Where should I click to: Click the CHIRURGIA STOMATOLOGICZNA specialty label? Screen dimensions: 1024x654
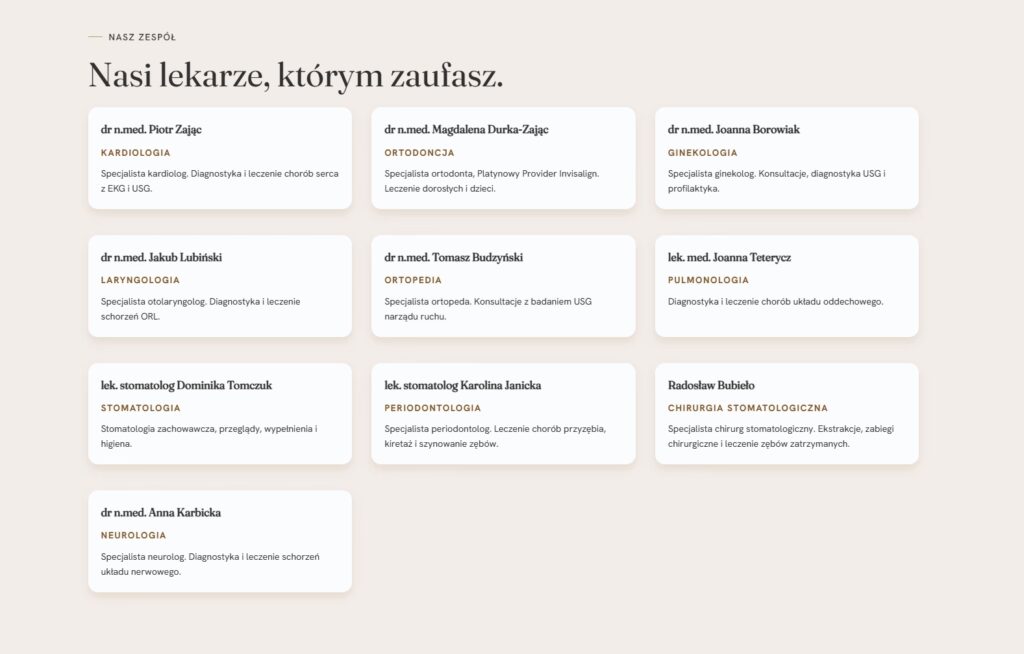click(747, 408)
